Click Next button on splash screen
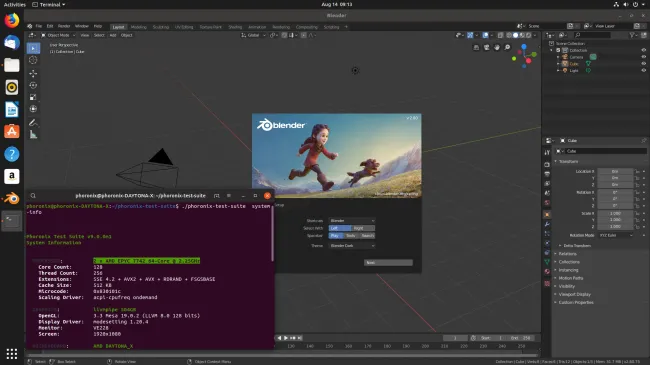Image resolution: width=650 pixels, height=365 pixels. tap(388, 263)
